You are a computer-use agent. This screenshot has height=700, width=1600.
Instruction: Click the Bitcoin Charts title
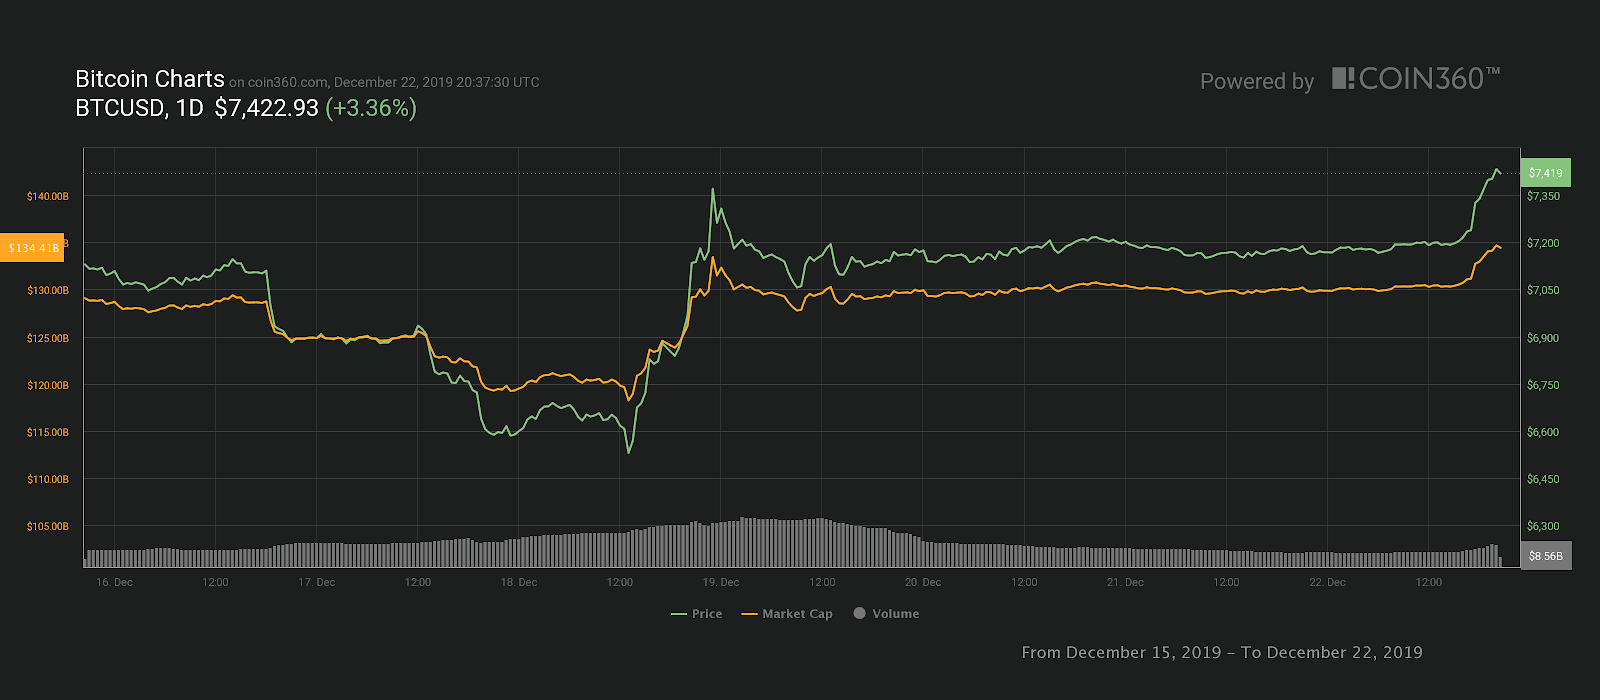(x=150, y=79)
